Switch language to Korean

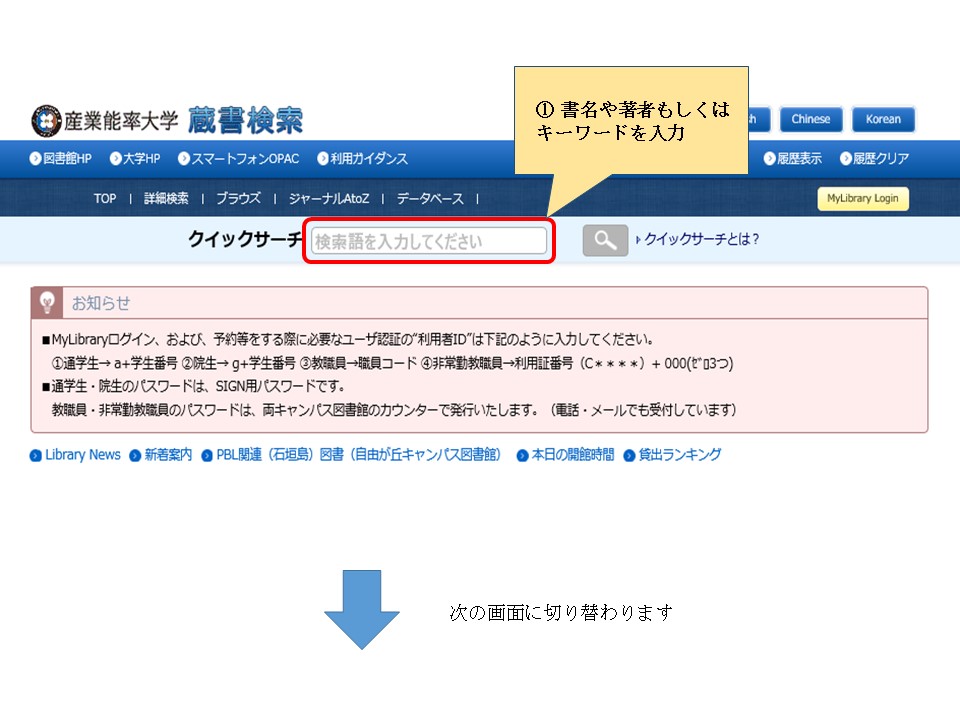tap(883, 119)
